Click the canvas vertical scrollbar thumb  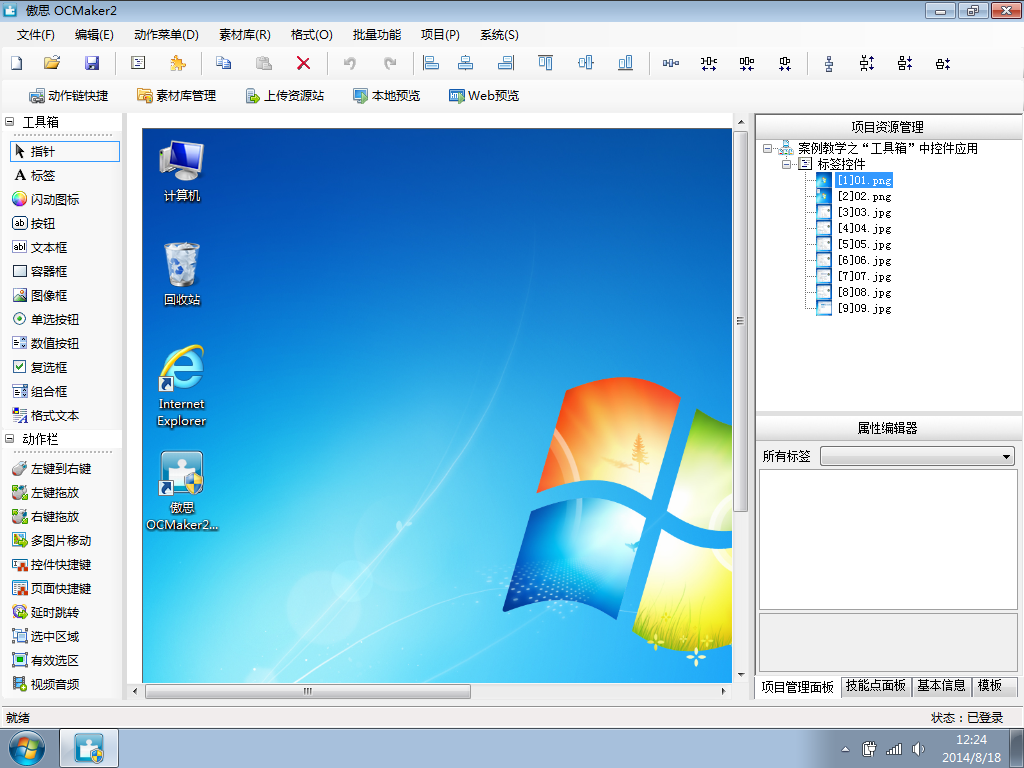click(741, 321)
